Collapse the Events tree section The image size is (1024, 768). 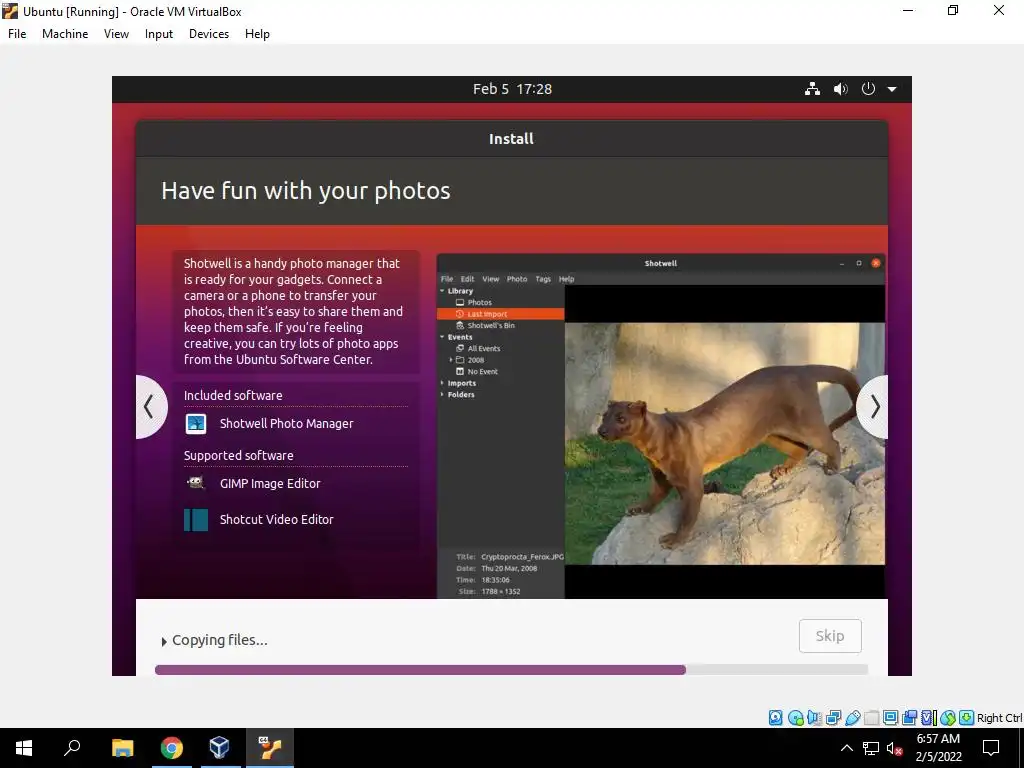coord(442,337)
